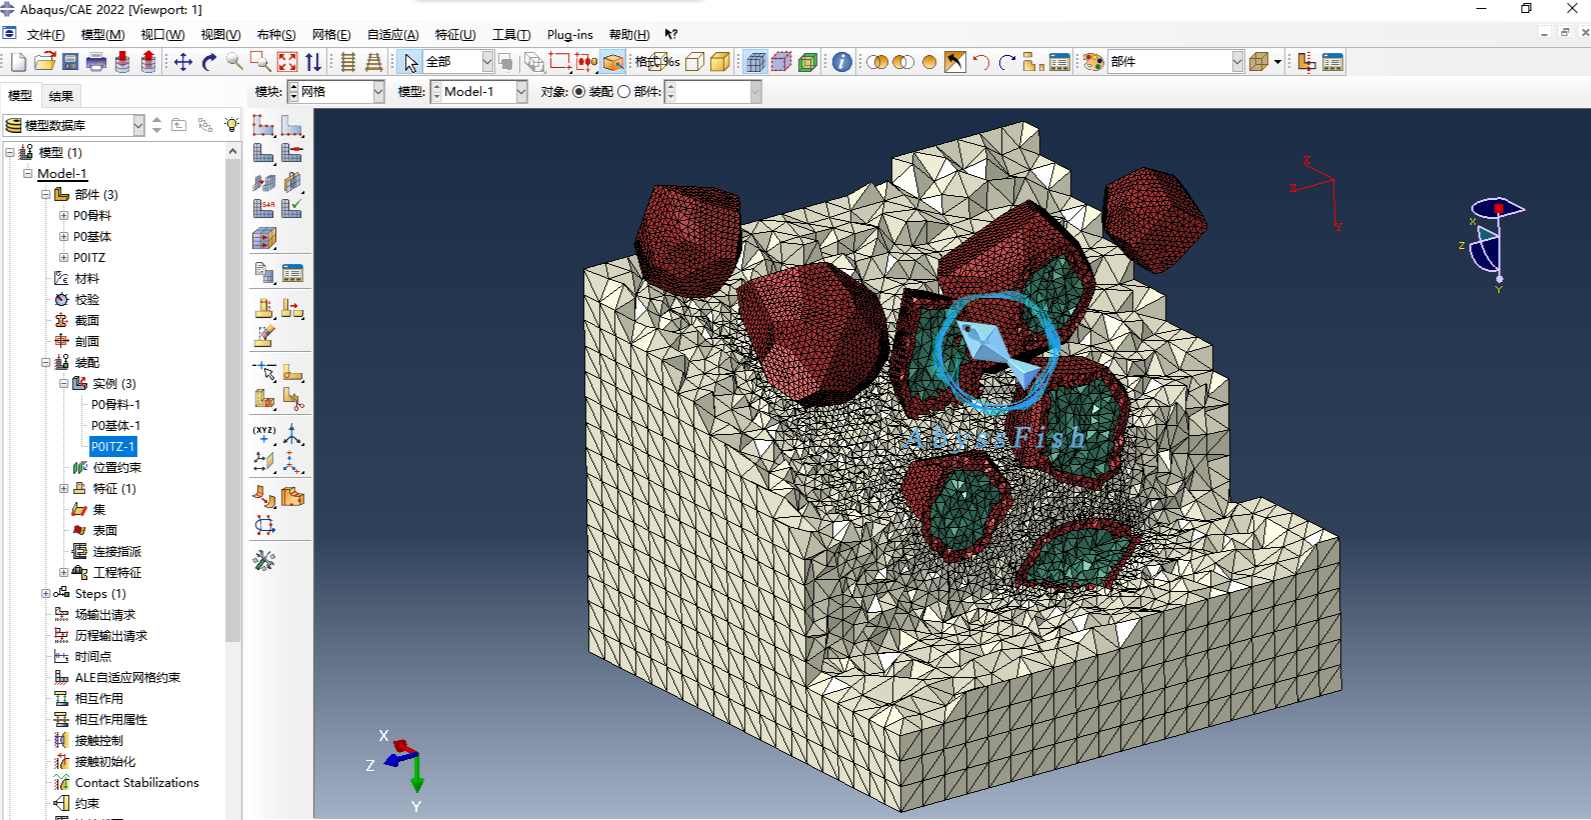Toggle the blue mesh visibility cube

756,62
